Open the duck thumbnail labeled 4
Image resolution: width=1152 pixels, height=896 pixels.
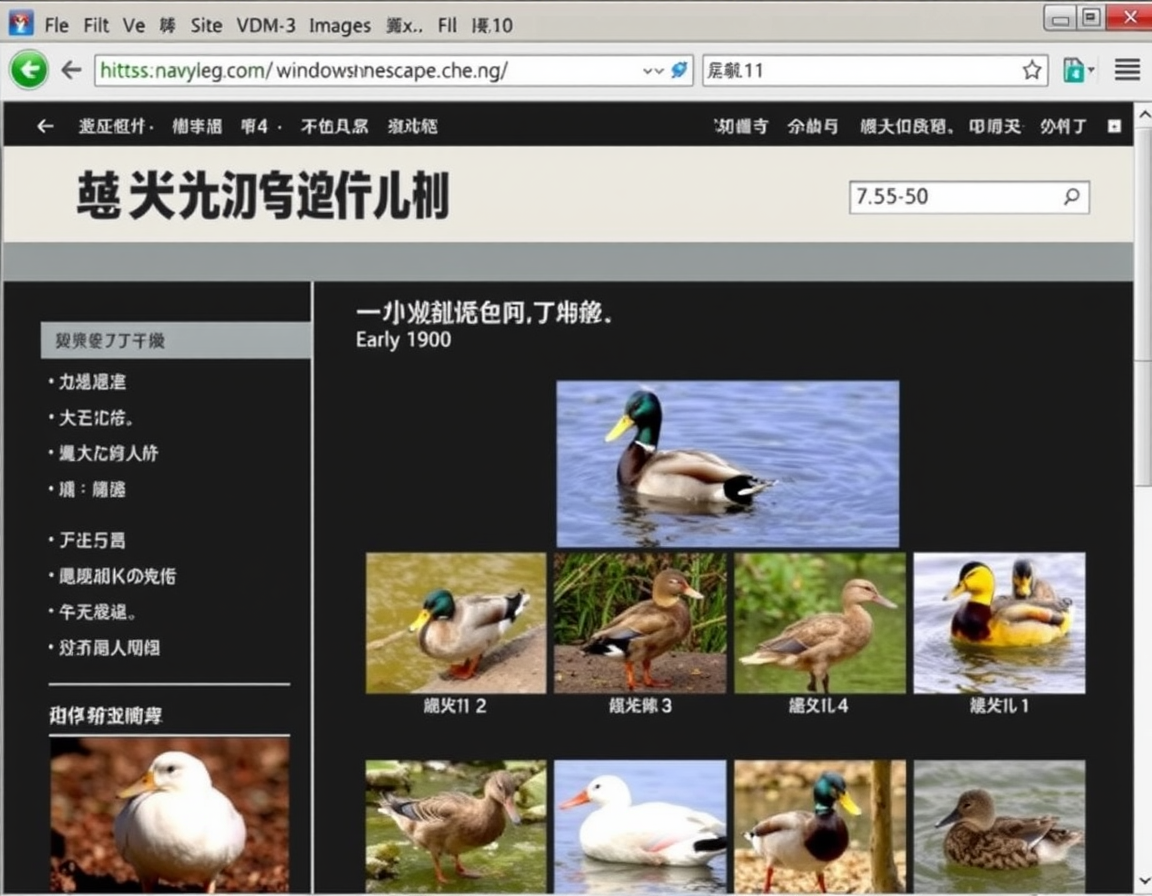pyautogui.click(x=820, y=623)
